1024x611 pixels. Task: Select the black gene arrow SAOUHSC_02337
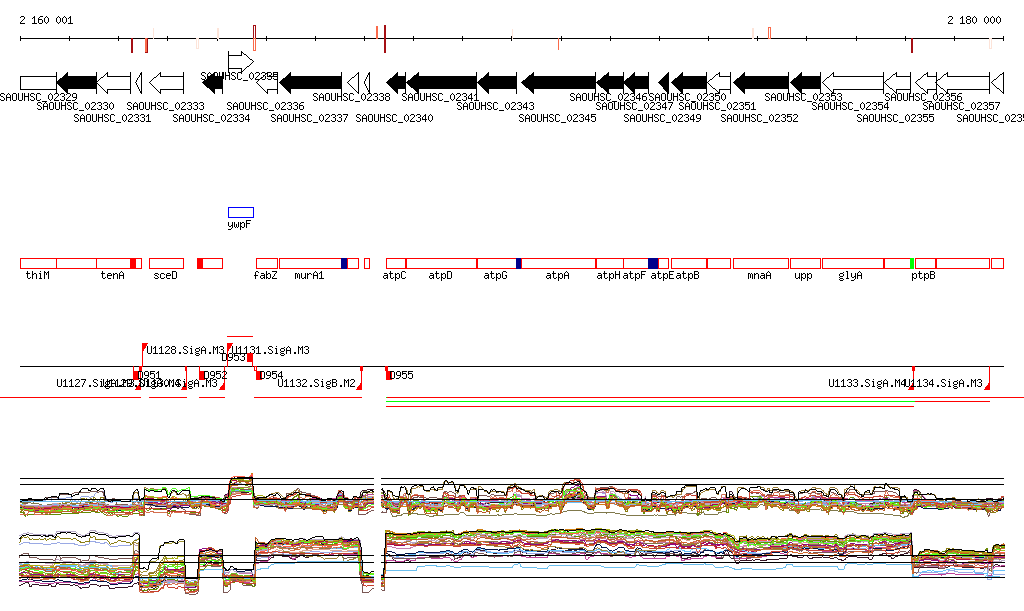tap(311, 82)
